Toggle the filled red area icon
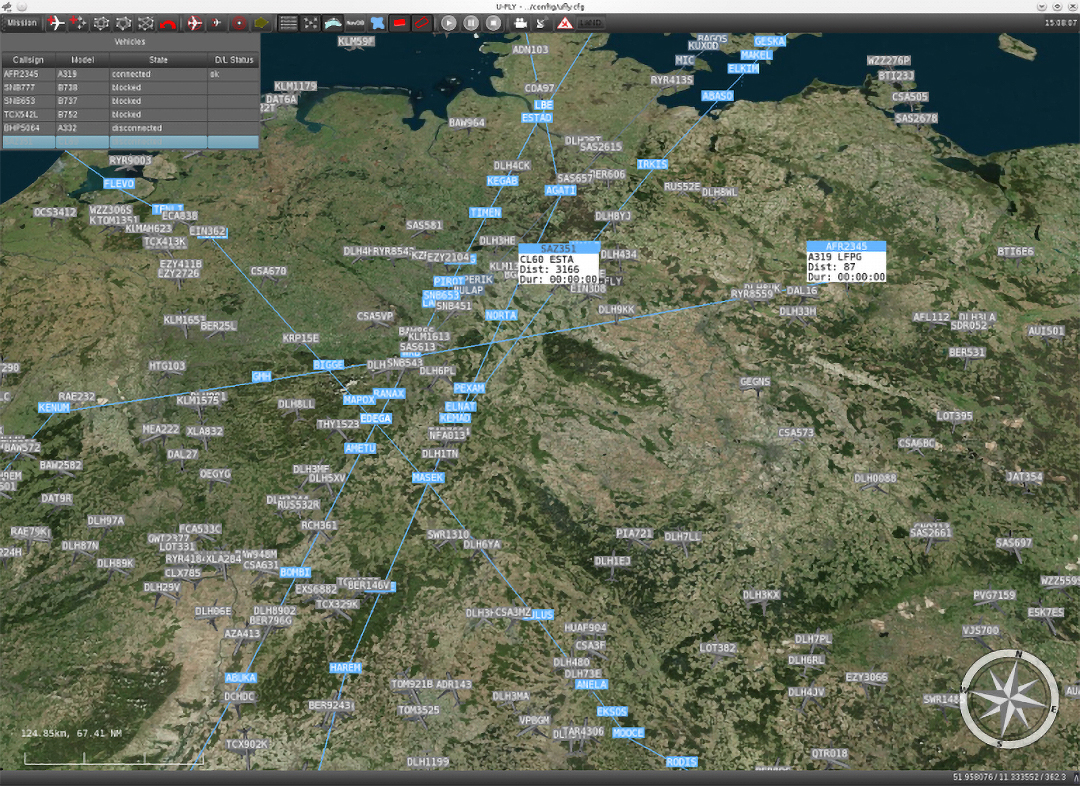 point(400,22)
